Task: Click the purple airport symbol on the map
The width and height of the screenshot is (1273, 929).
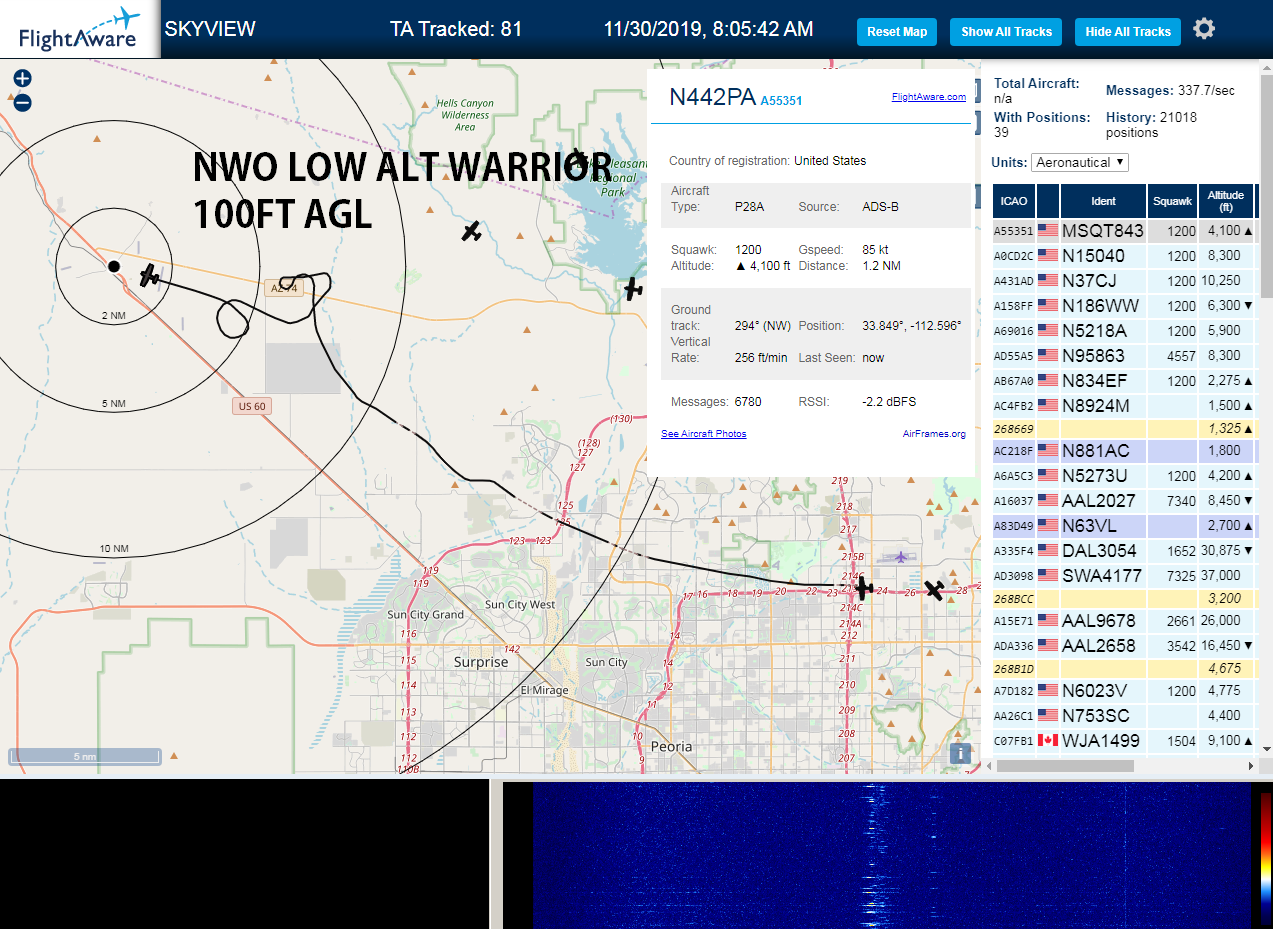Action: point(902,556)
